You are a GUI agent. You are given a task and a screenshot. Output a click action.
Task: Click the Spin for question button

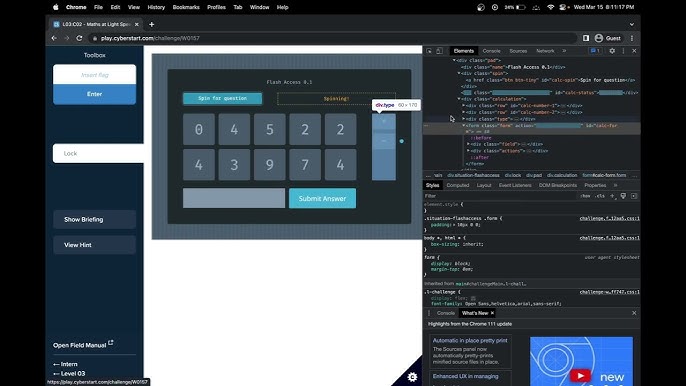coord(222,98)
